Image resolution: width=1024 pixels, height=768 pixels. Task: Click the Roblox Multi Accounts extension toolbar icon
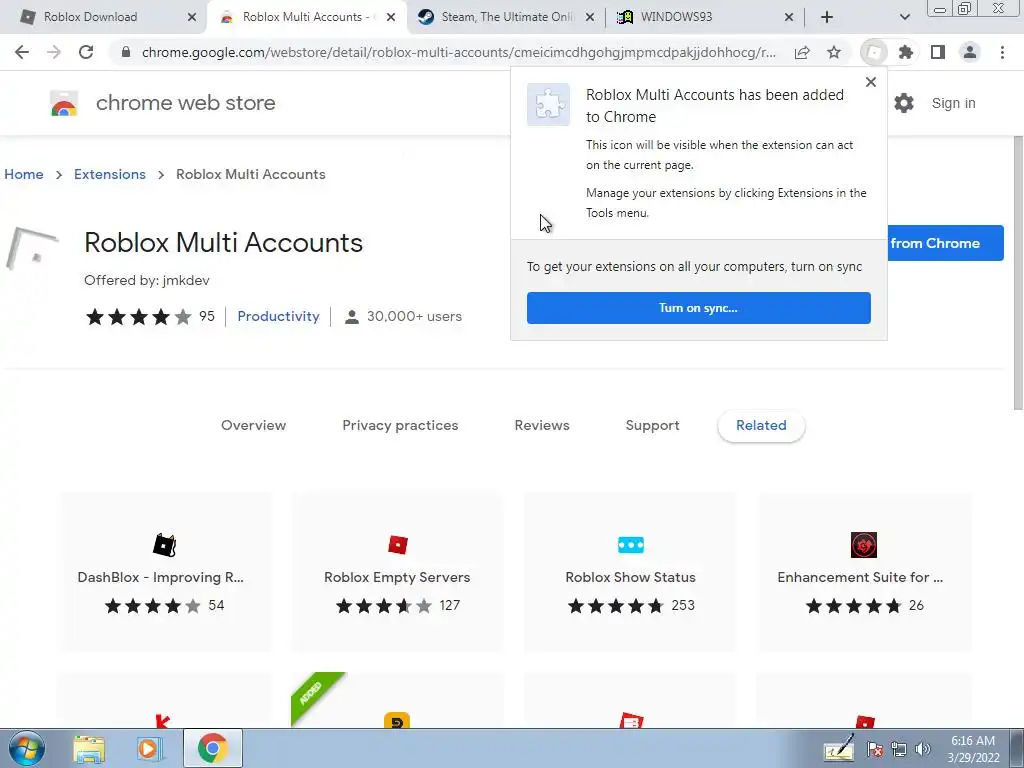tap(874, 52)
